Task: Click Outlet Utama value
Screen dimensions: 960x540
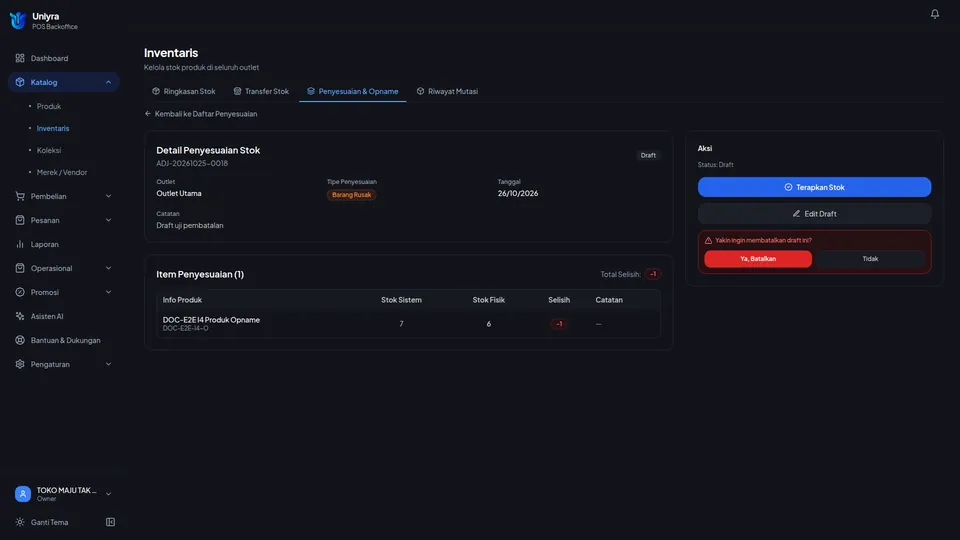Action: point(179,193)
